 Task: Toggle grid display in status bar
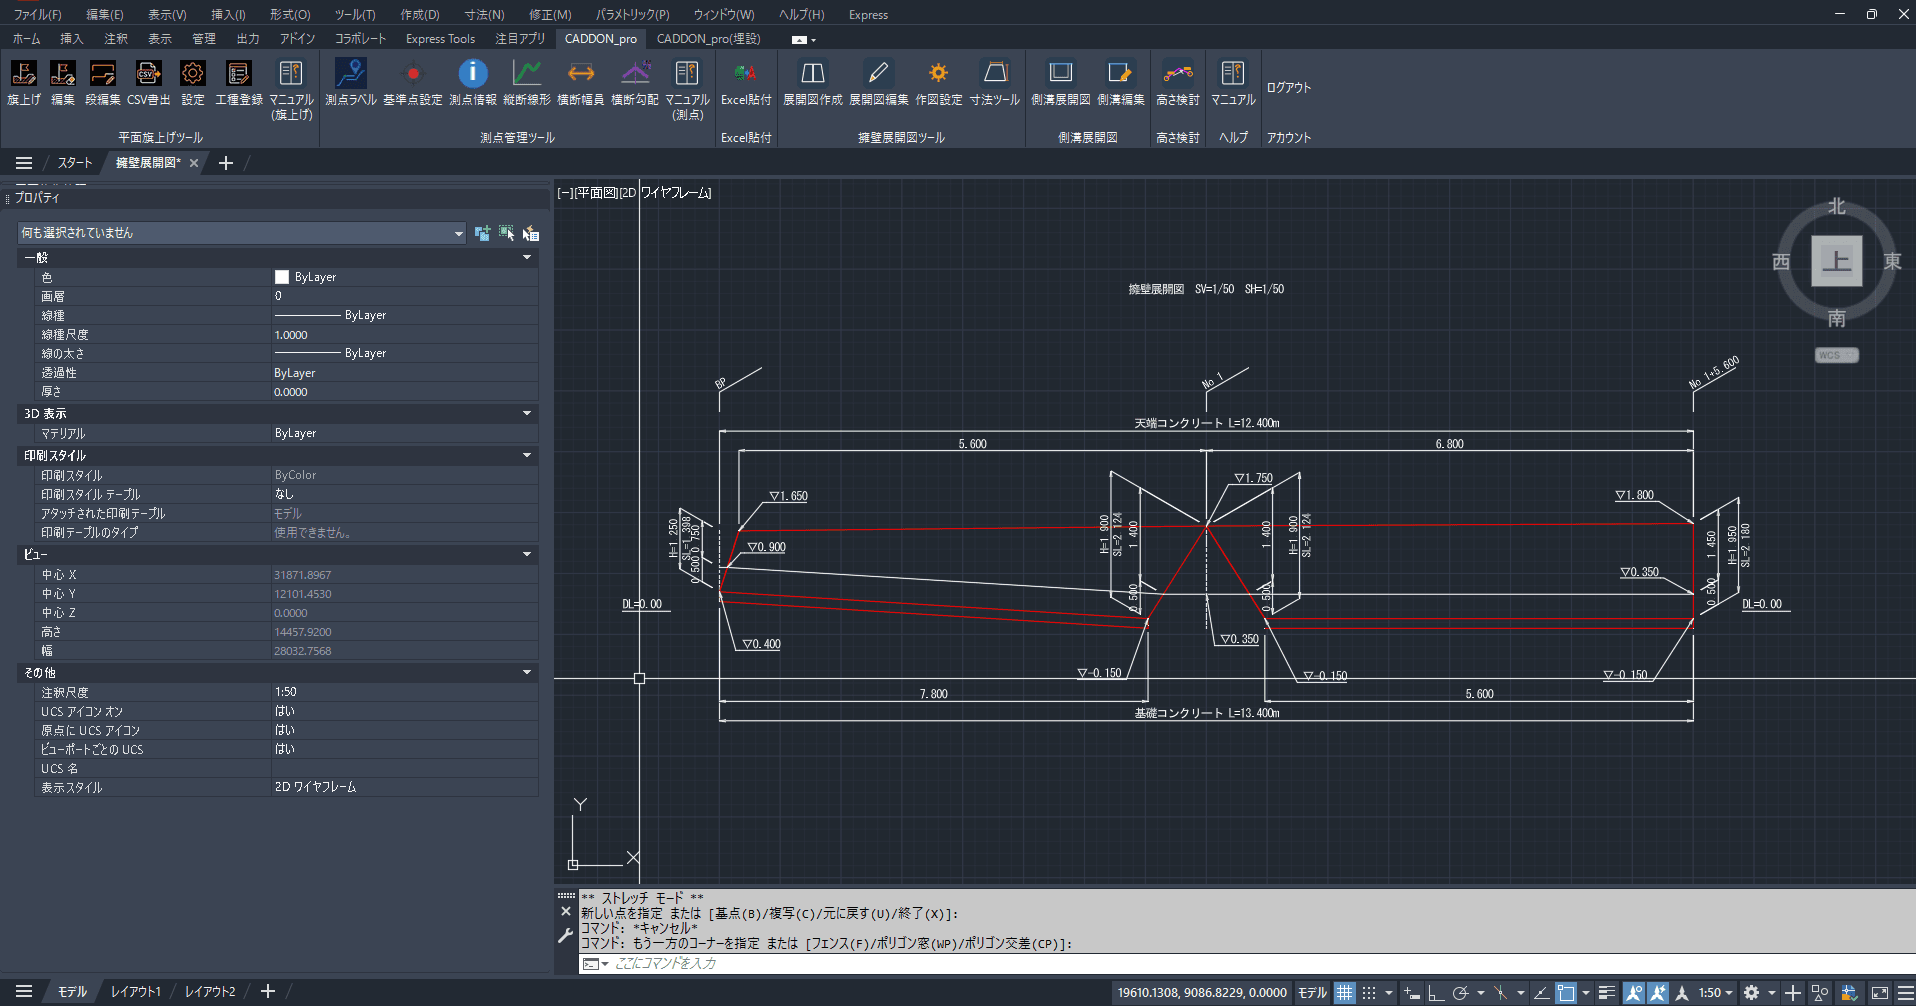pyautogui.click(x=1344, y=993)
